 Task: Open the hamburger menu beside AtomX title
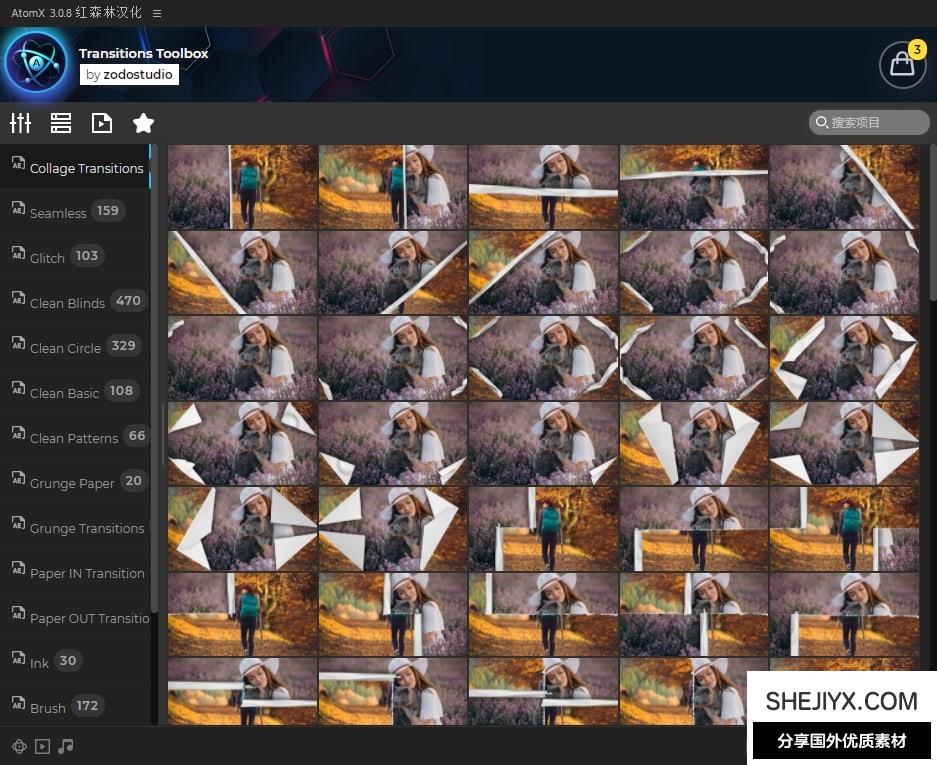pyautogui.click(x=157, y=13)
